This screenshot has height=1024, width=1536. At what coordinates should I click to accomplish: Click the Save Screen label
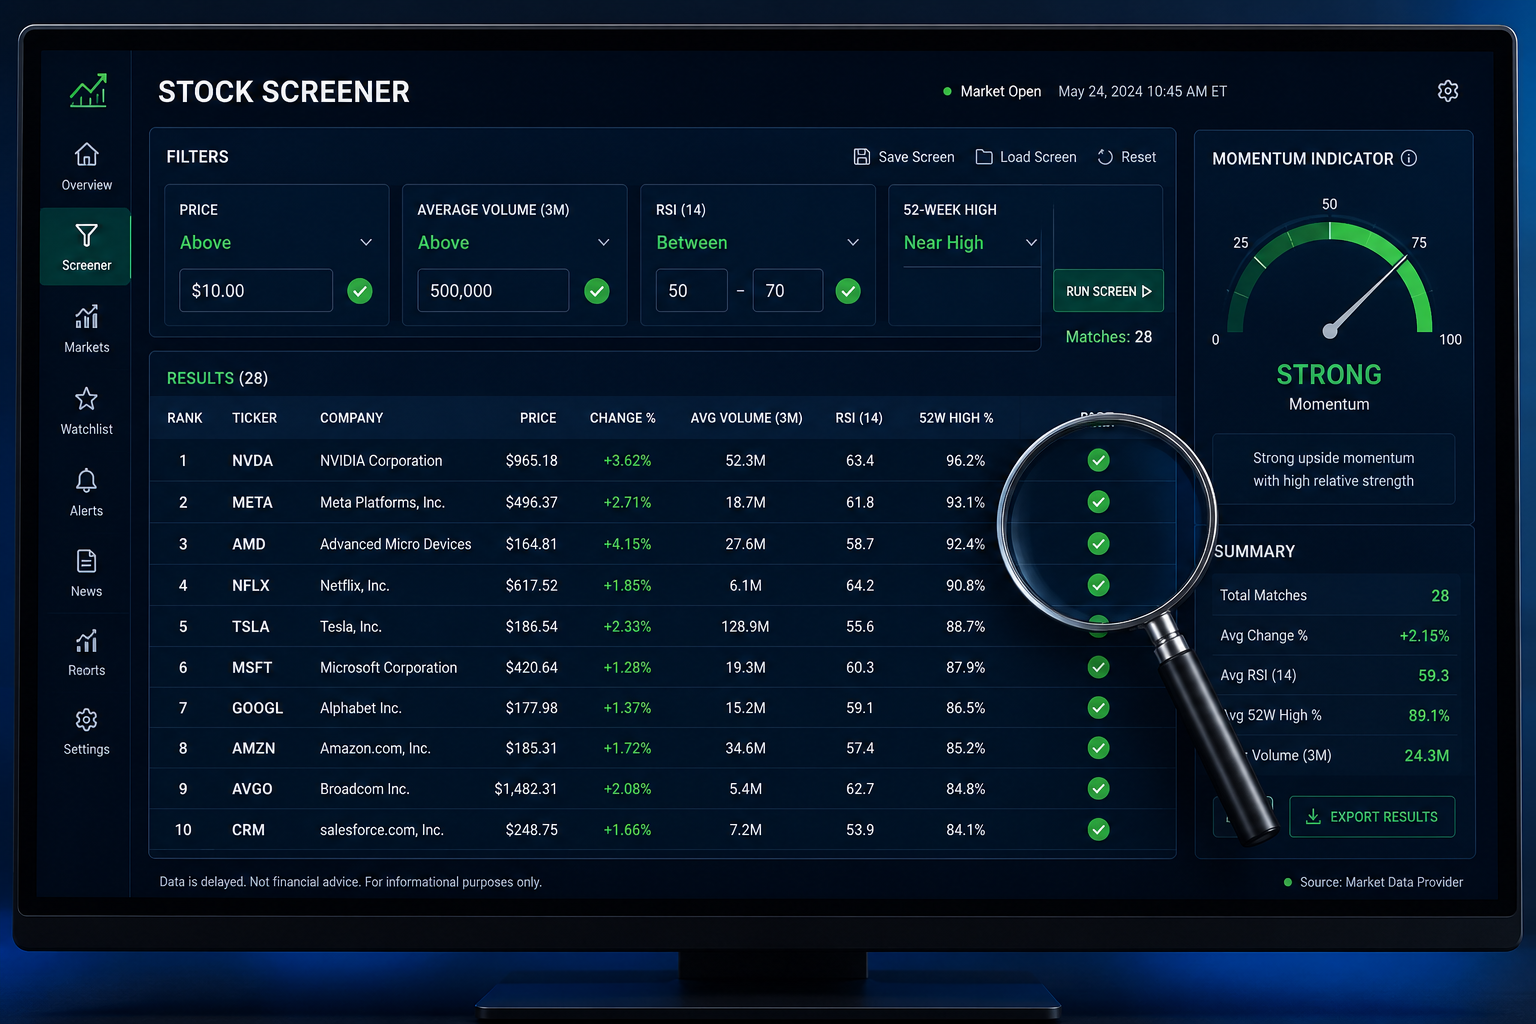(916, 157)
